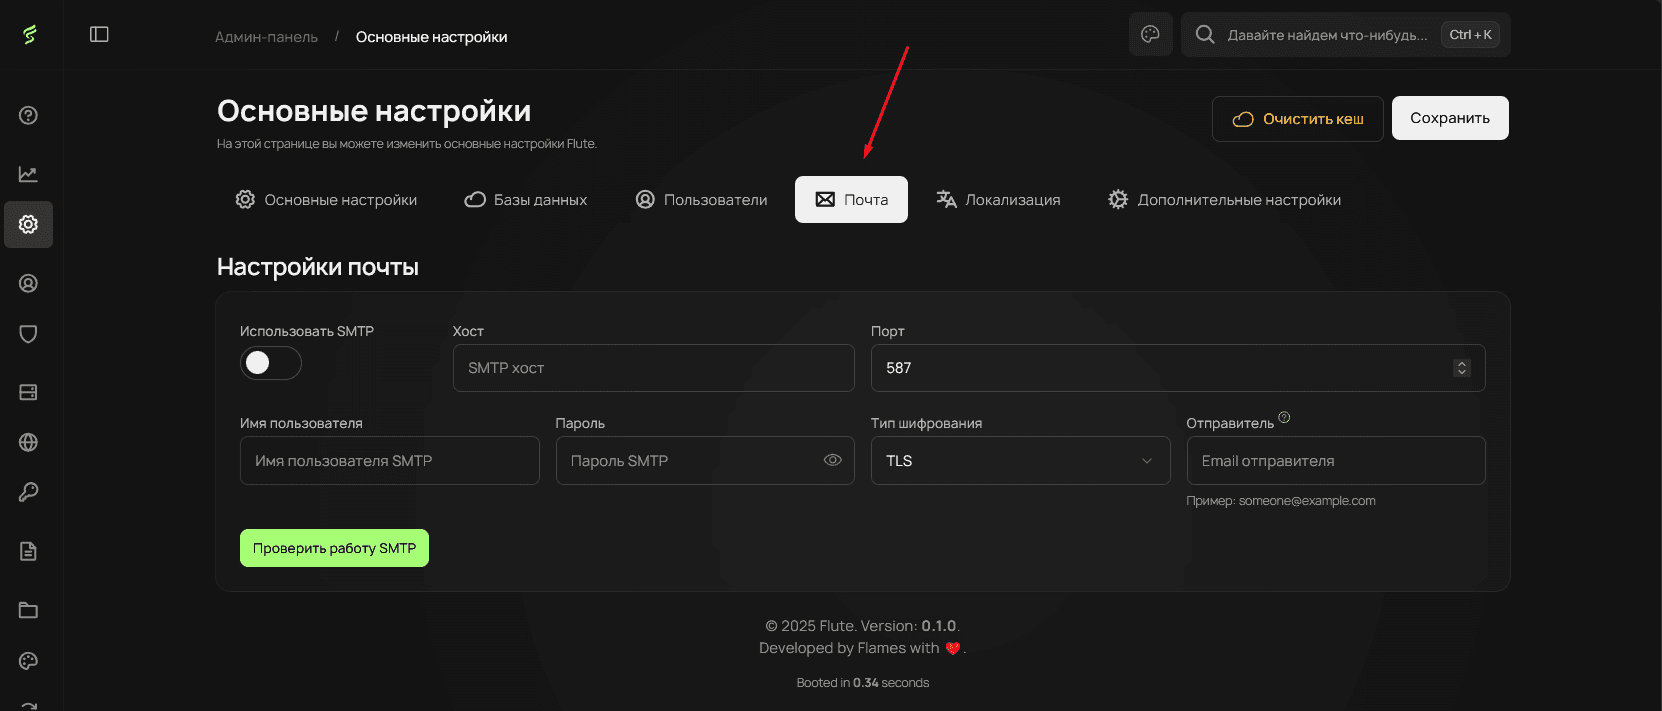Switch to the Локализация tab
This screenshot has width=1662, height=711.
tap(998, 200)
